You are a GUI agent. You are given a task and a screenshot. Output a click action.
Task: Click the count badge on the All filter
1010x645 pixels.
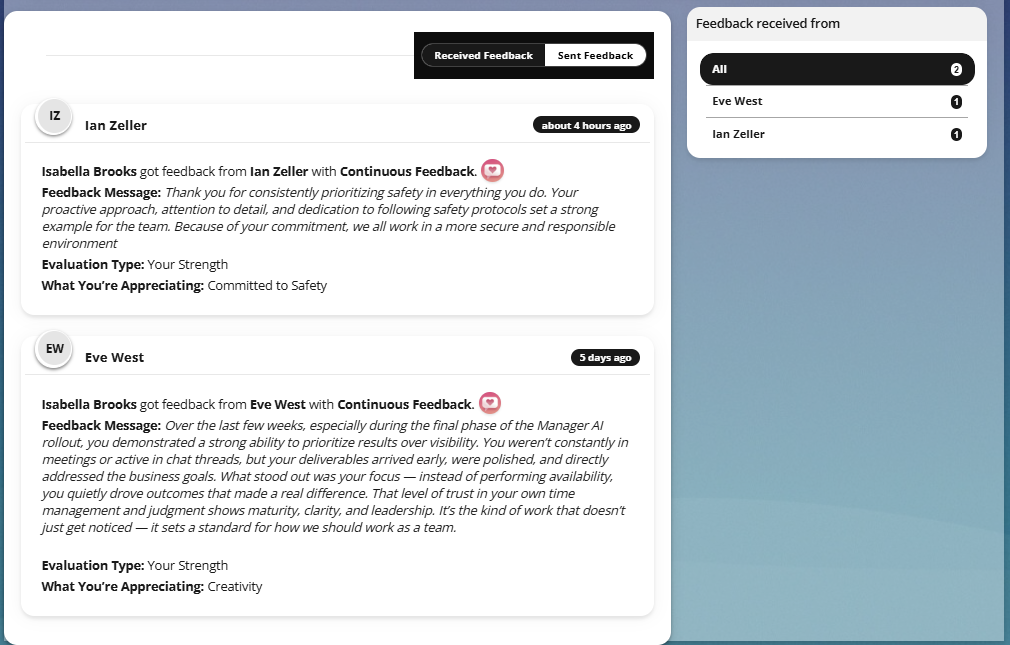tap(956, 70)
